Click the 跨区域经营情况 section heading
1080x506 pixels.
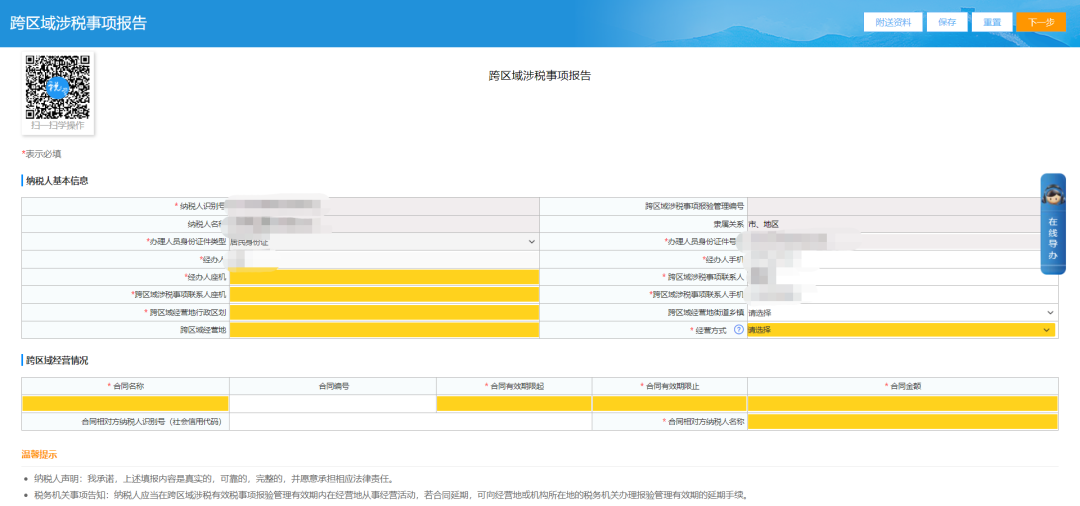(56, 360)
